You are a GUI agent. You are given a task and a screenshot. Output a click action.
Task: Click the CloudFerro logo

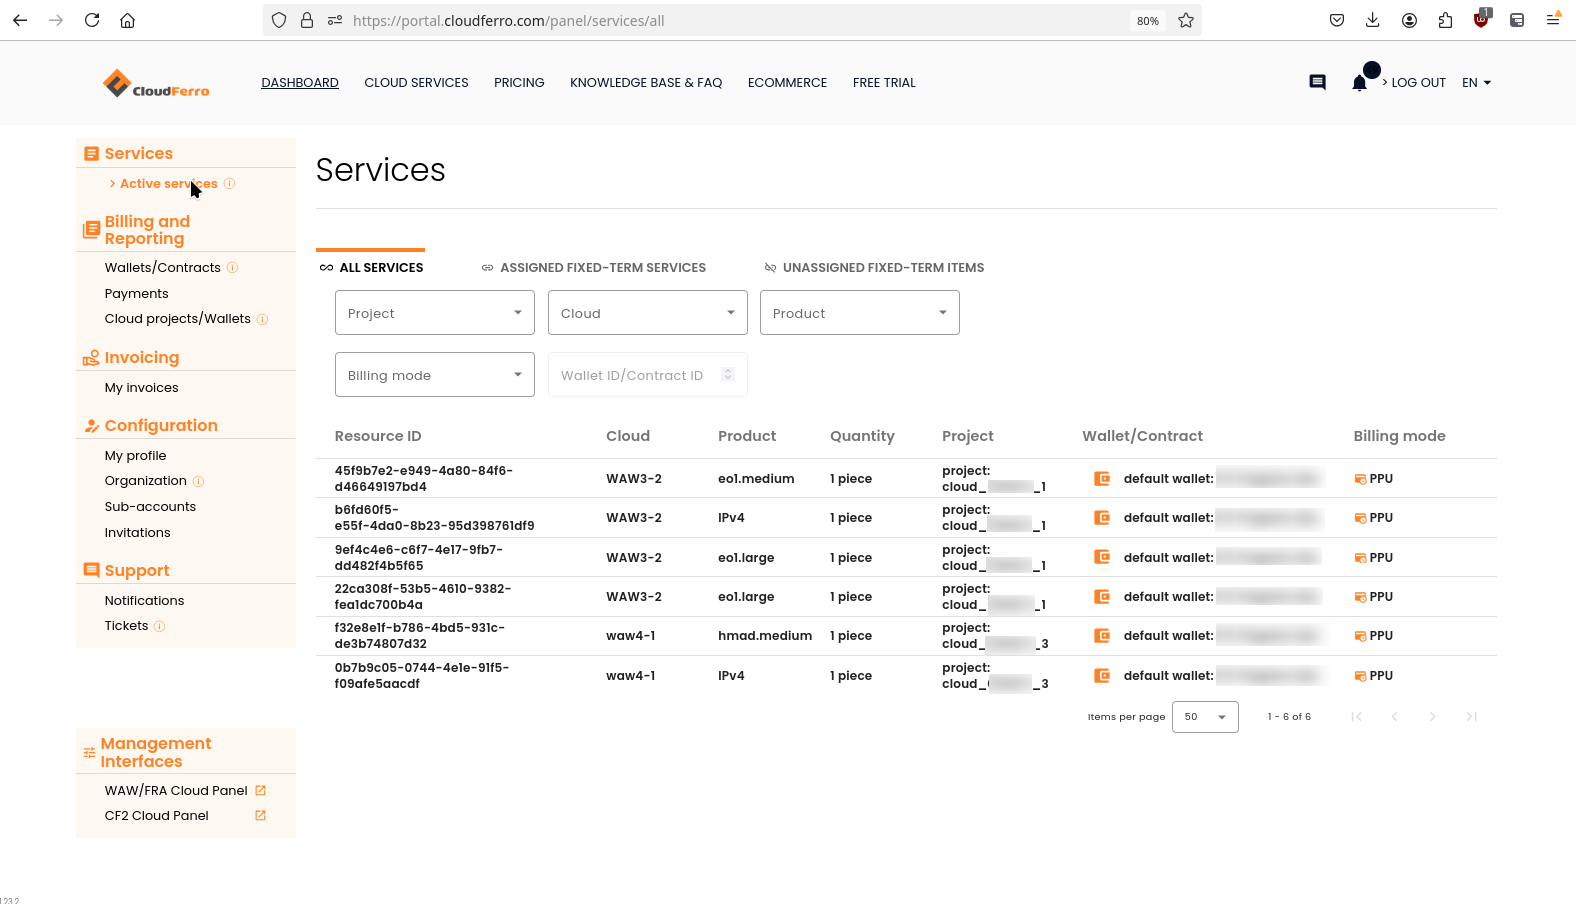click(x=156, y=84)
